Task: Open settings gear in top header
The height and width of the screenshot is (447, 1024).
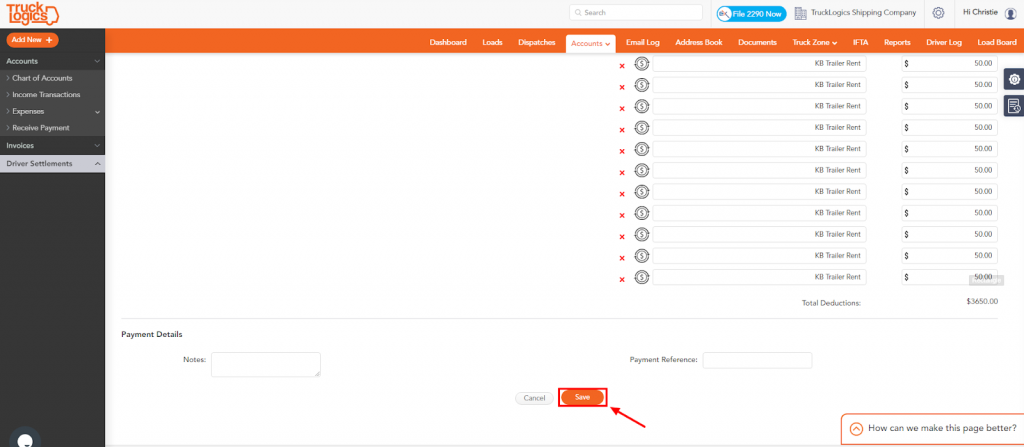Action: [x=938, y=13]
